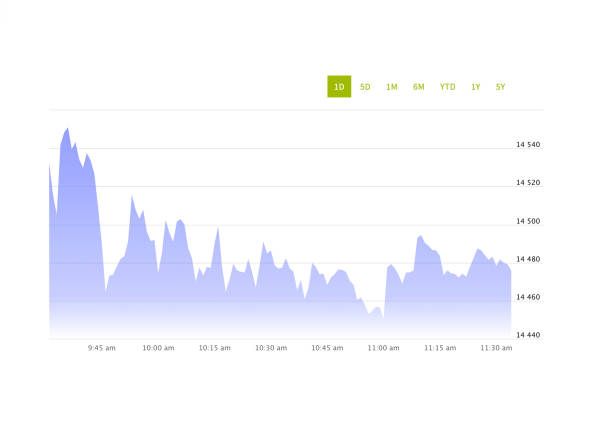Click the chart's highest peak point
612x422 pixels.
67,128
